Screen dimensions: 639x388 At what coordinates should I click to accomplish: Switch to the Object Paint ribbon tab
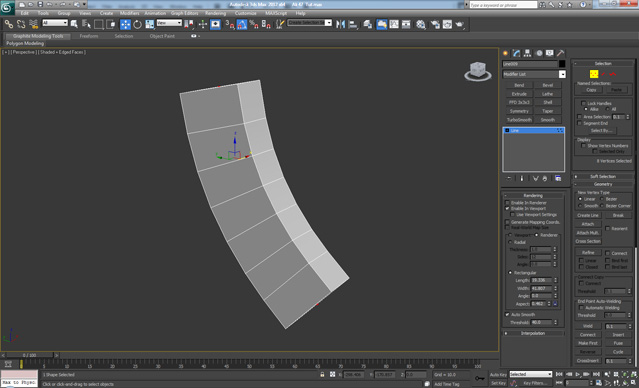162,36
